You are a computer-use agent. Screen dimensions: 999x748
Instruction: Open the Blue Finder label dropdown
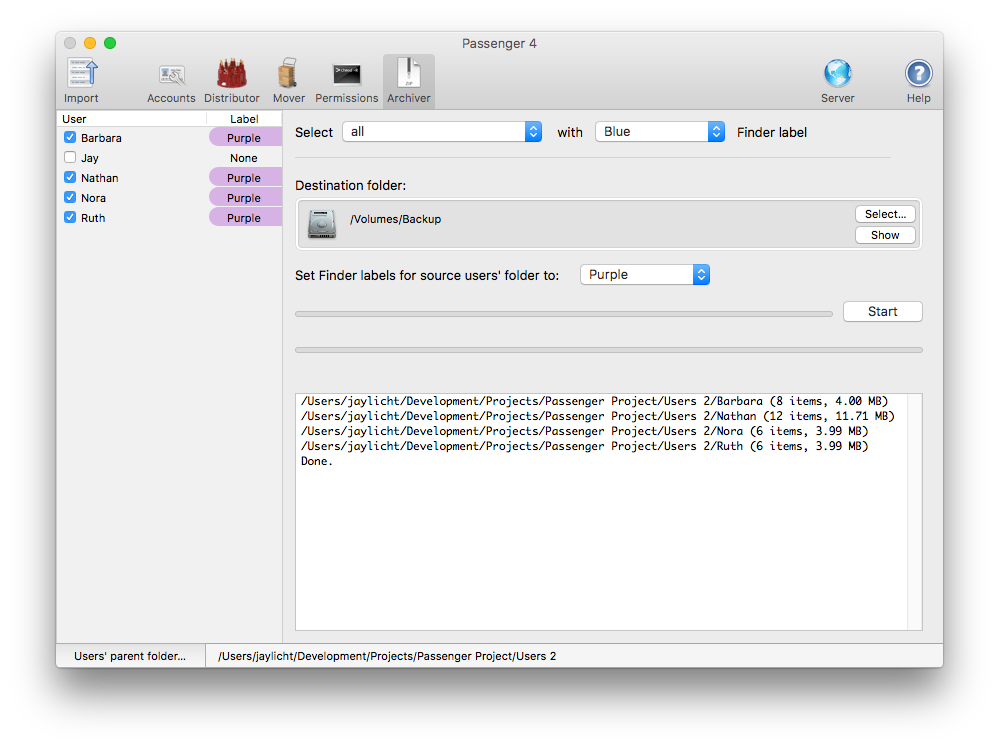coord(660,132)
